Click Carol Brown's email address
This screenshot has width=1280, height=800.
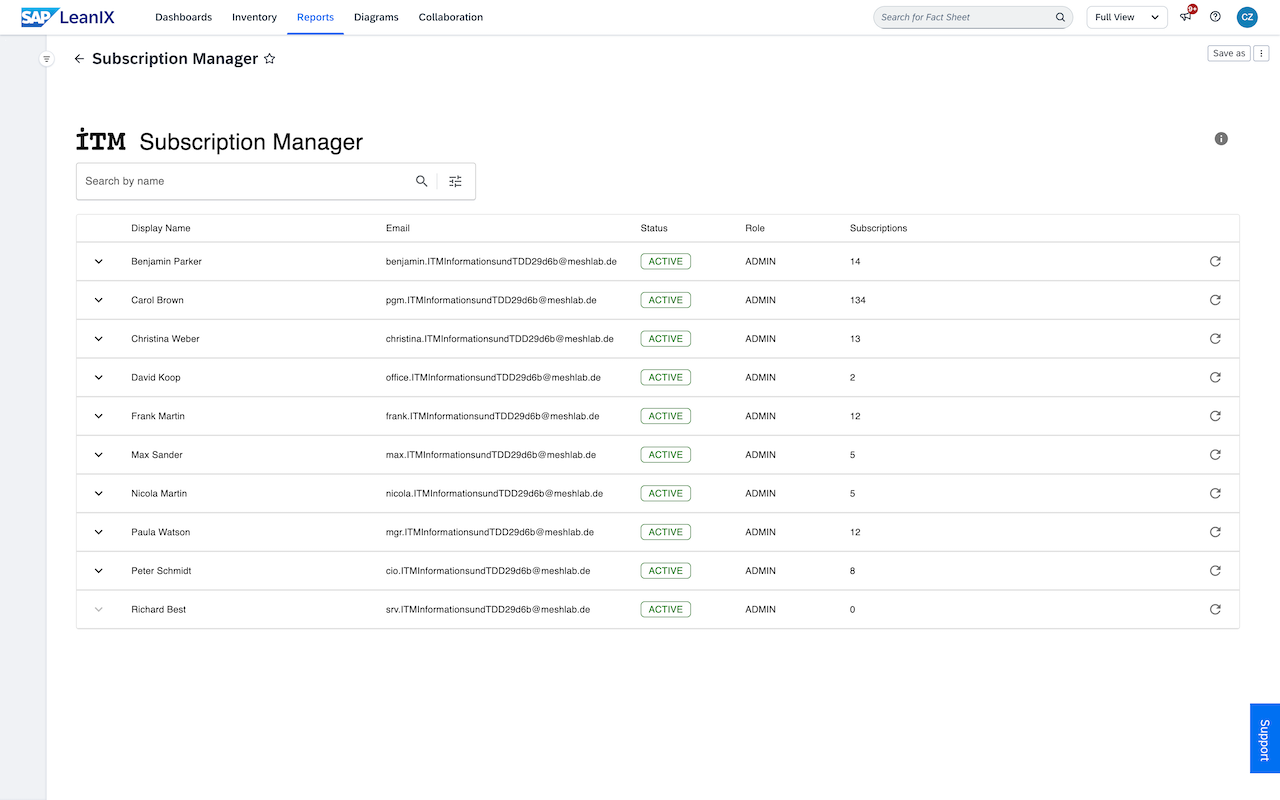click(x=491, y=300)
